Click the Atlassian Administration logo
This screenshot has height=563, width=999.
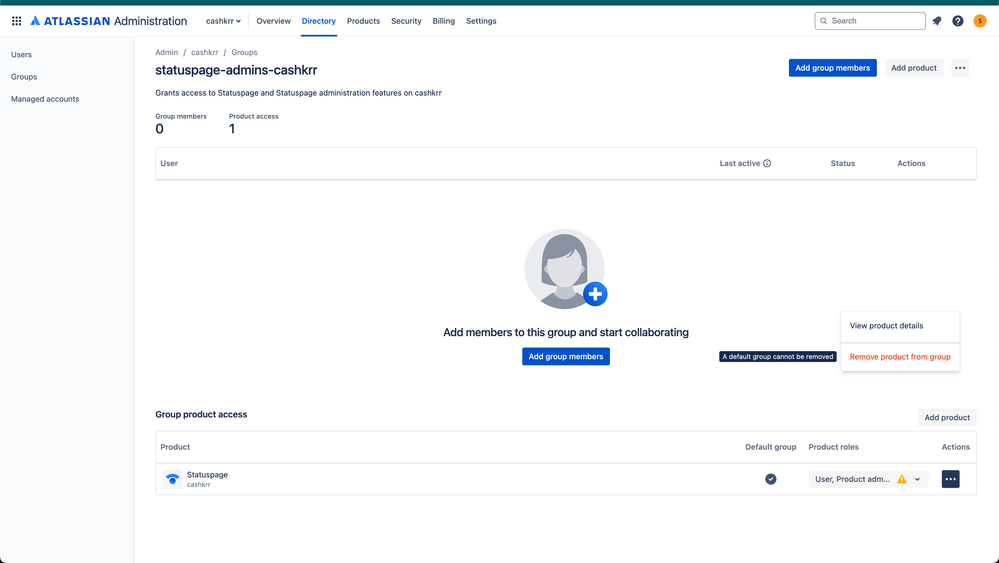tap(109, 21)
